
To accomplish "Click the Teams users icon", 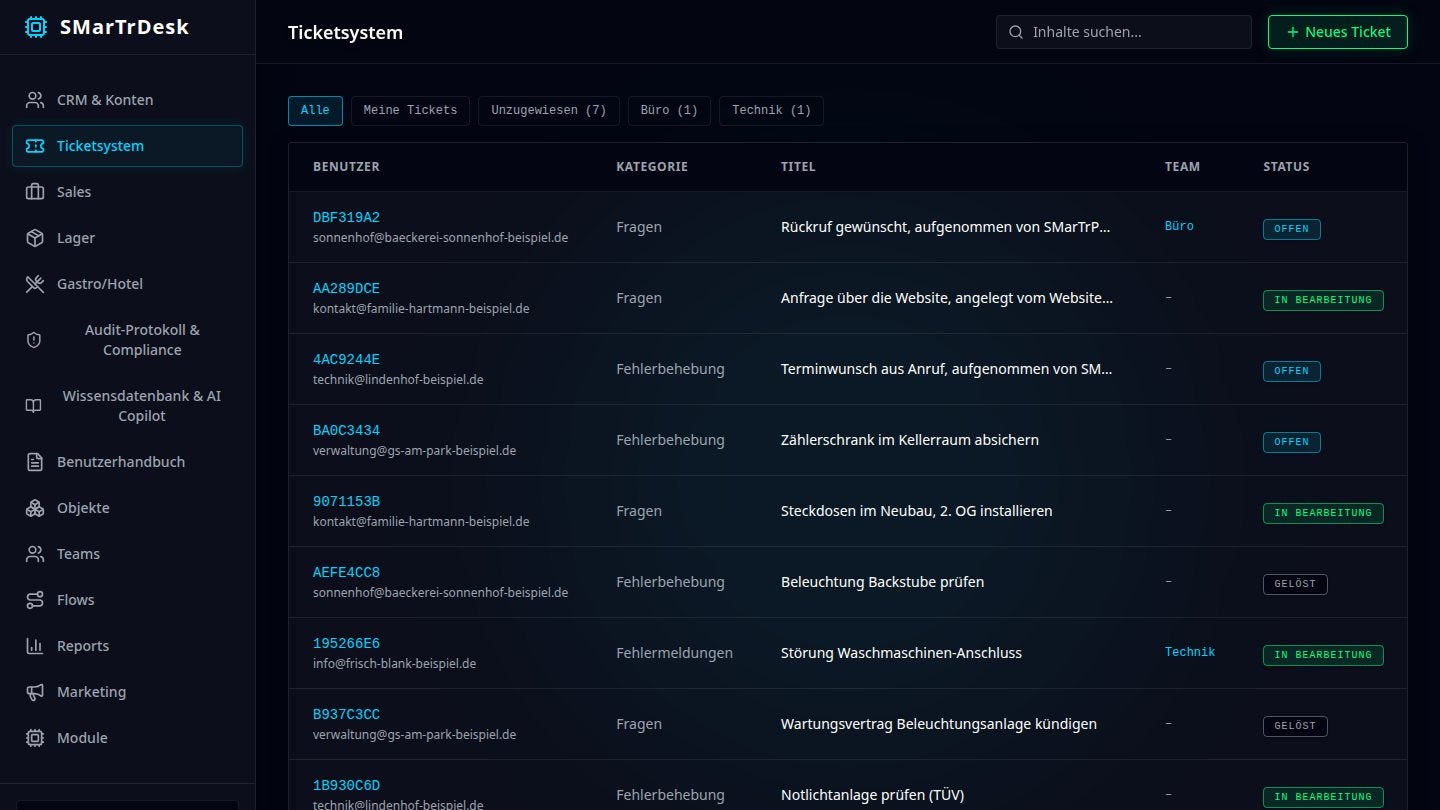I will tap(35, 554).
